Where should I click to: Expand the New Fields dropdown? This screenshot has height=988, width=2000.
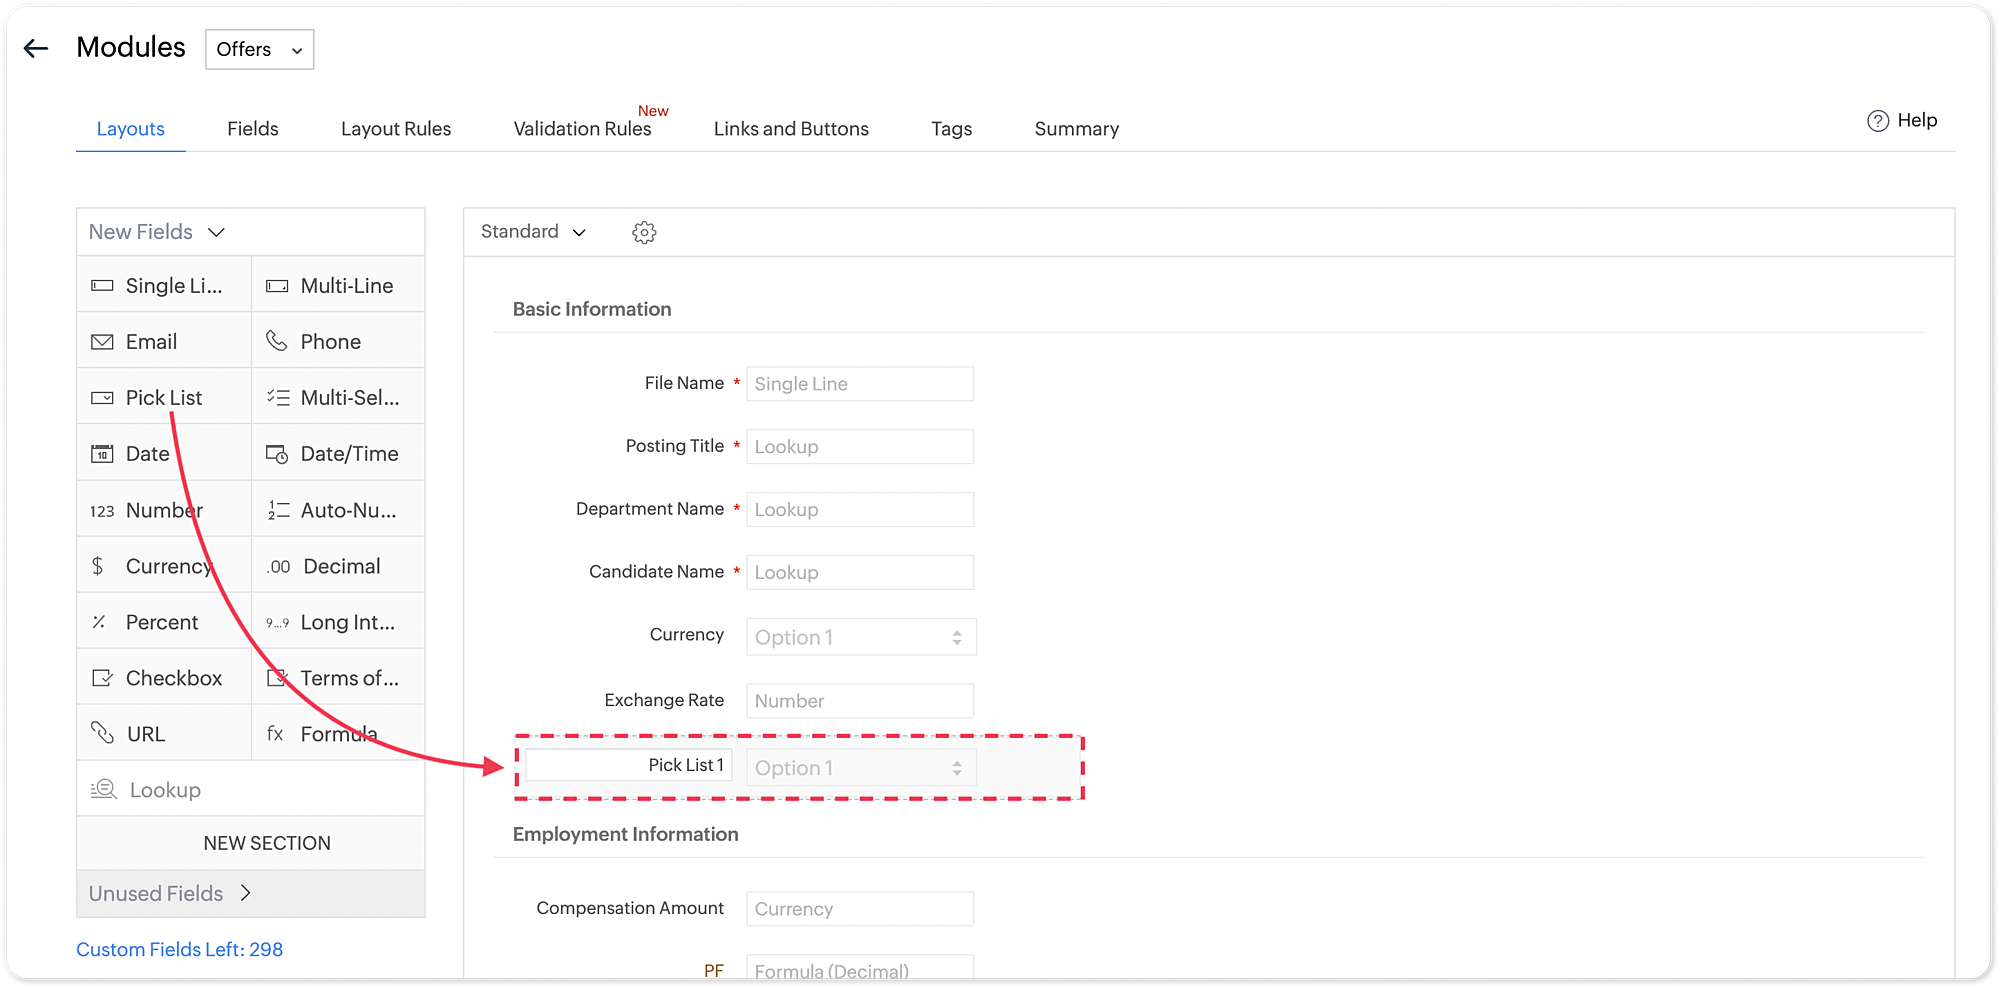click(x=157, y=232)
